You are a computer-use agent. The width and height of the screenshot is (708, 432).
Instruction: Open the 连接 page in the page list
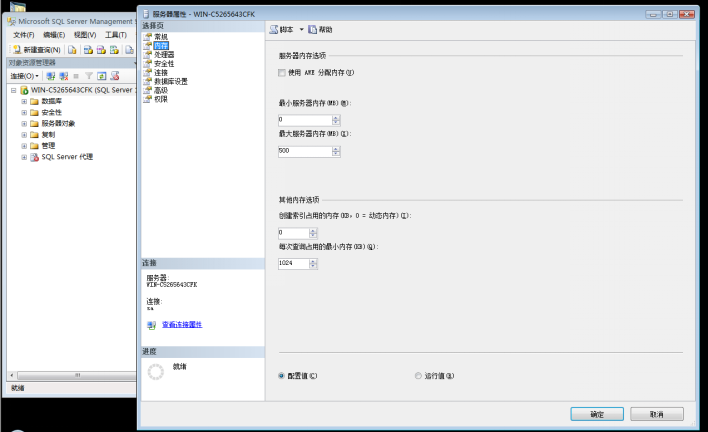tap(161, 72)
